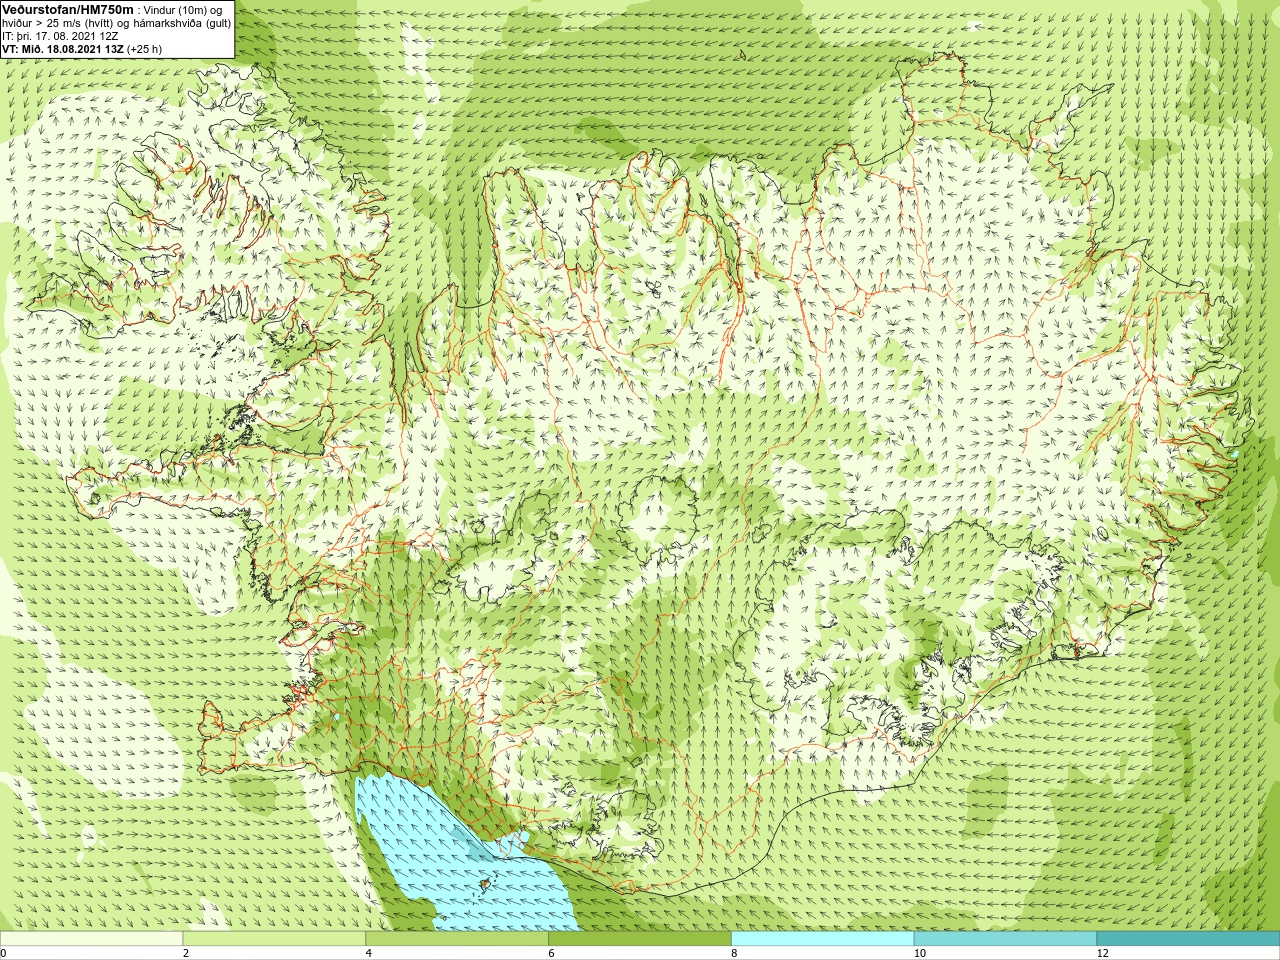Click the legend value label "8"

coord(735,953)
